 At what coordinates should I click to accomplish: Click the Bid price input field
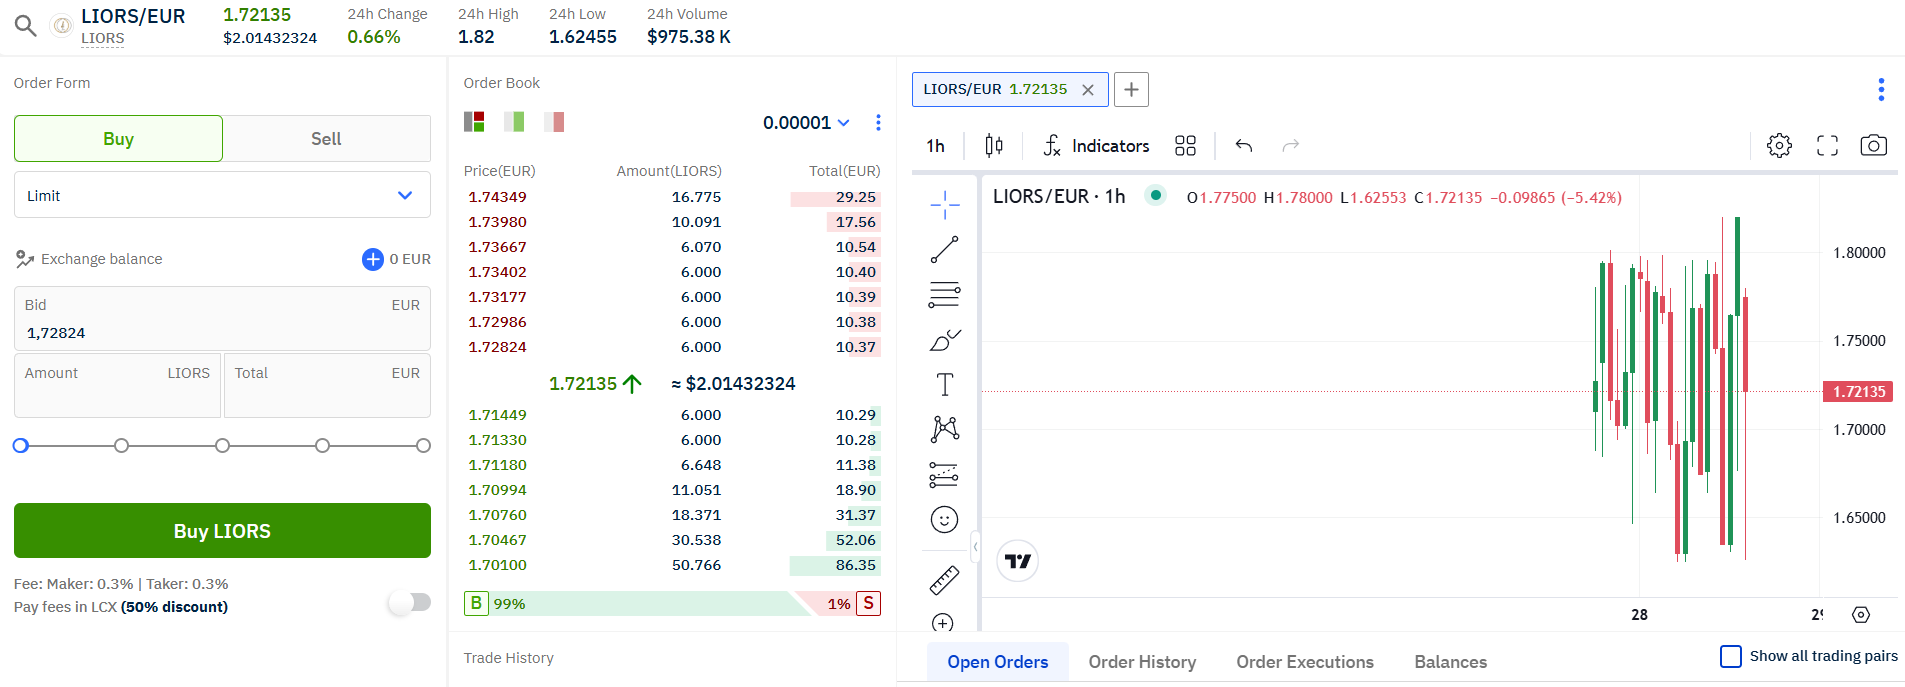[x=222, y=319]
